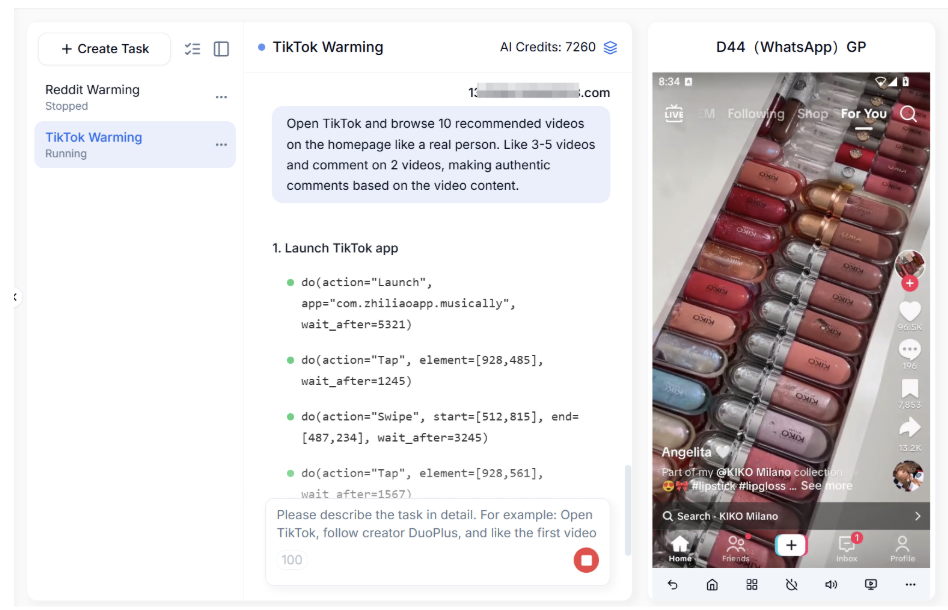Stop the running task with red button
This screenshot has height=610, width=948.
coord(586,560)
